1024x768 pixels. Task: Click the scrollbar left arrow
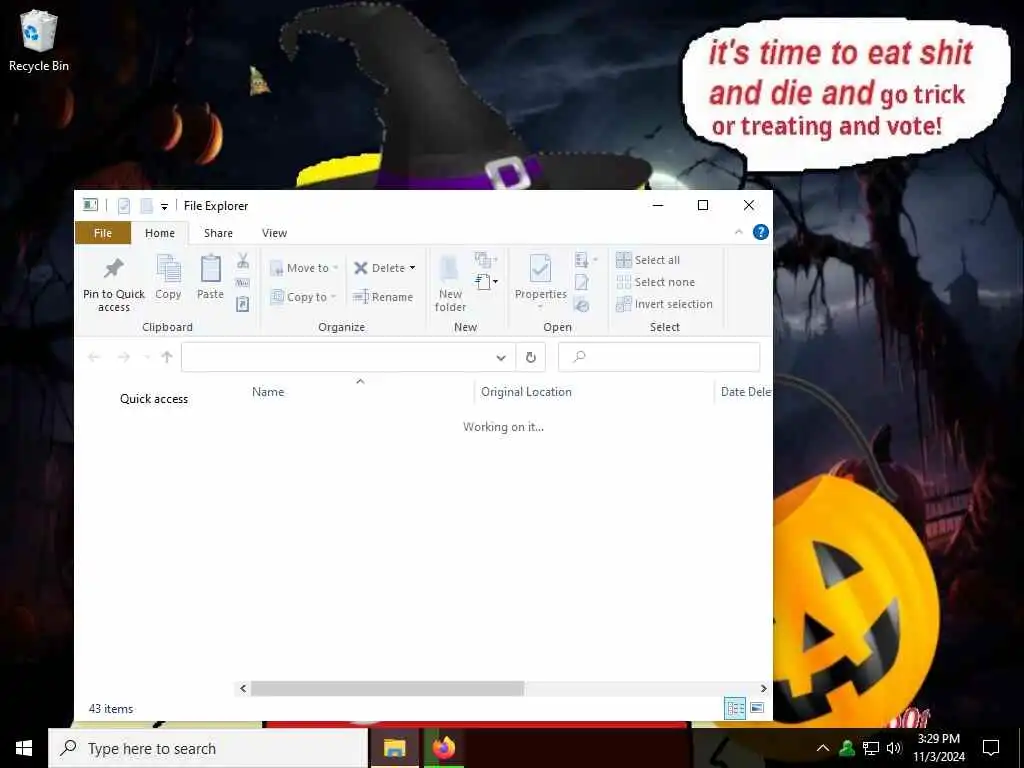coord(243,688)
